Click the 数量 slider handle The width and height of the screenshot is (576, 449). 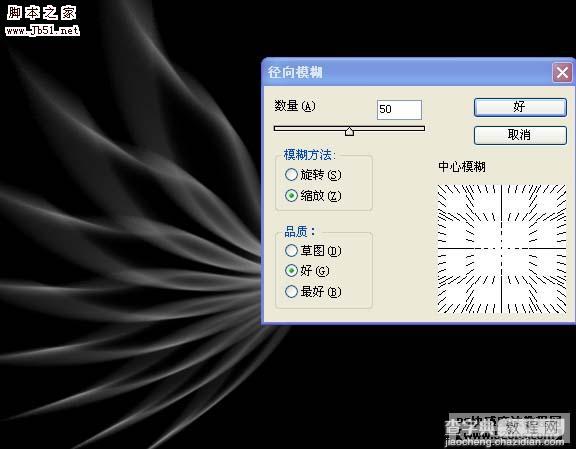tap(349, 131)
